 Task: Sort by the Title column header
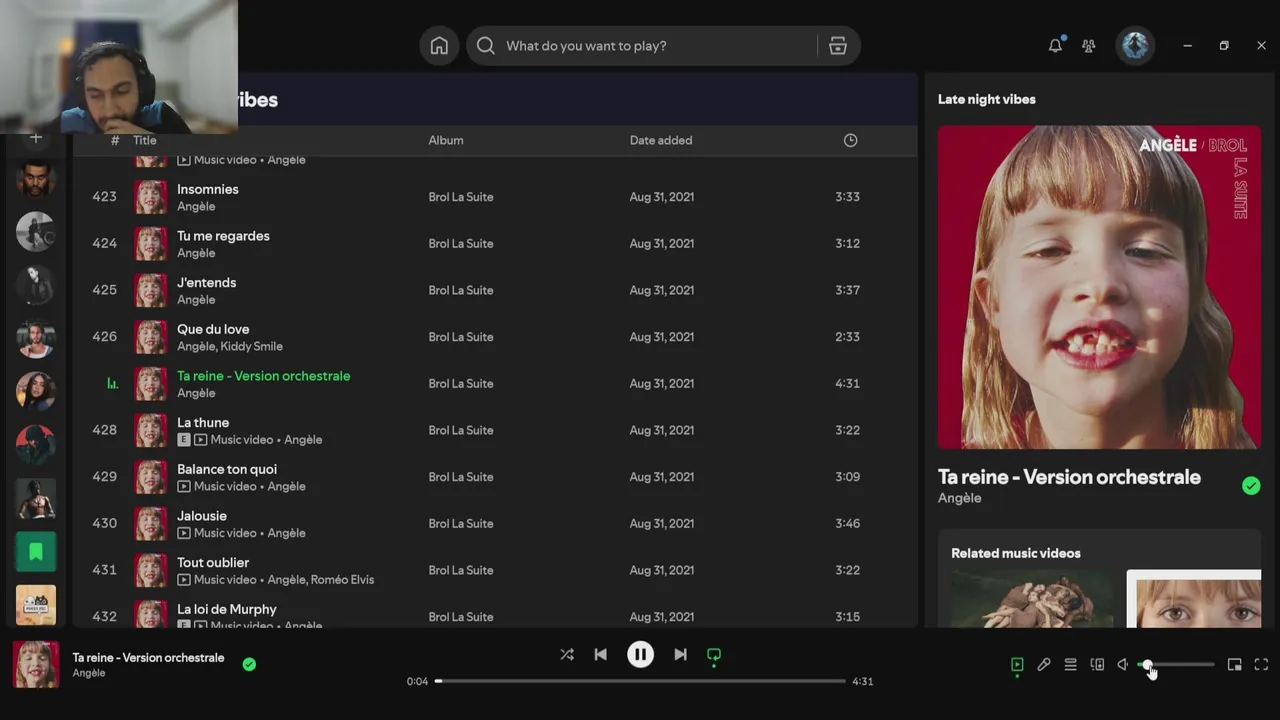tap(145, 140)
